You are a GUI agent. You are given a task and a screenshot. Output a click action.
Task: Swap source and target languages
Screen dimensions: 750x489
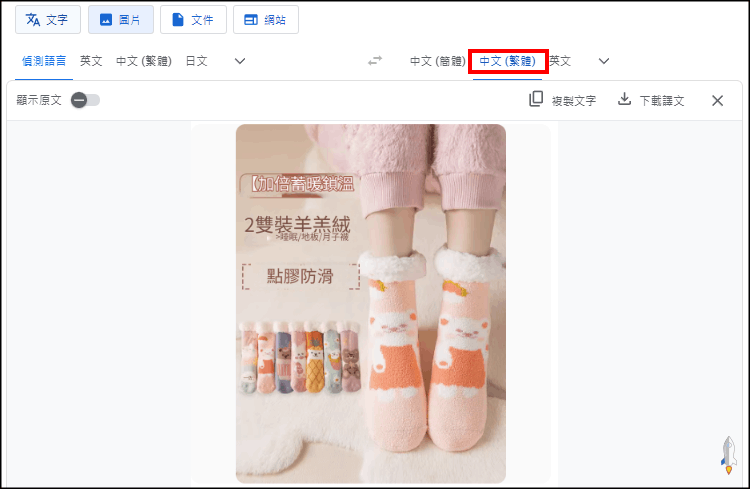[375, 61]
